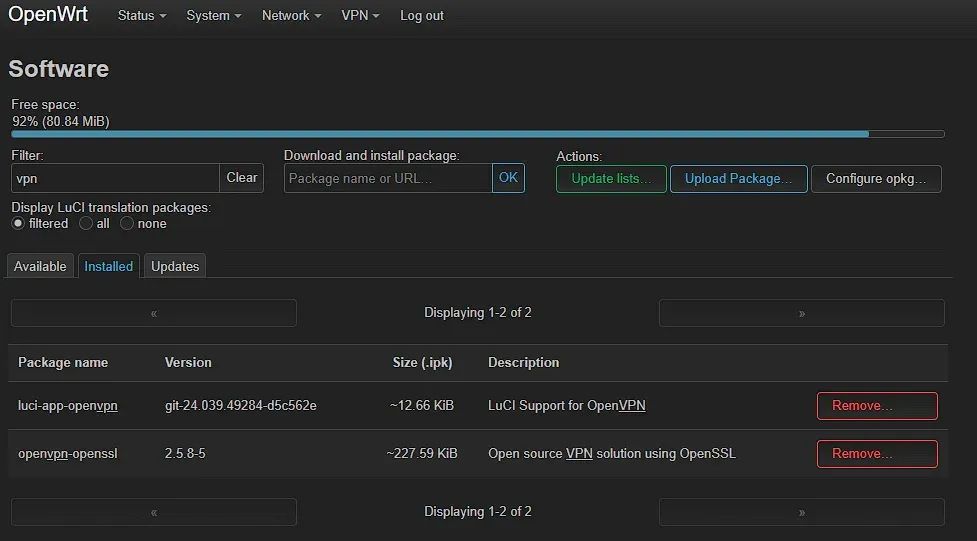Viewport: 977px width, 541px height.
Task: Switch to the Updates tab
Action: [x=175, y=266]
